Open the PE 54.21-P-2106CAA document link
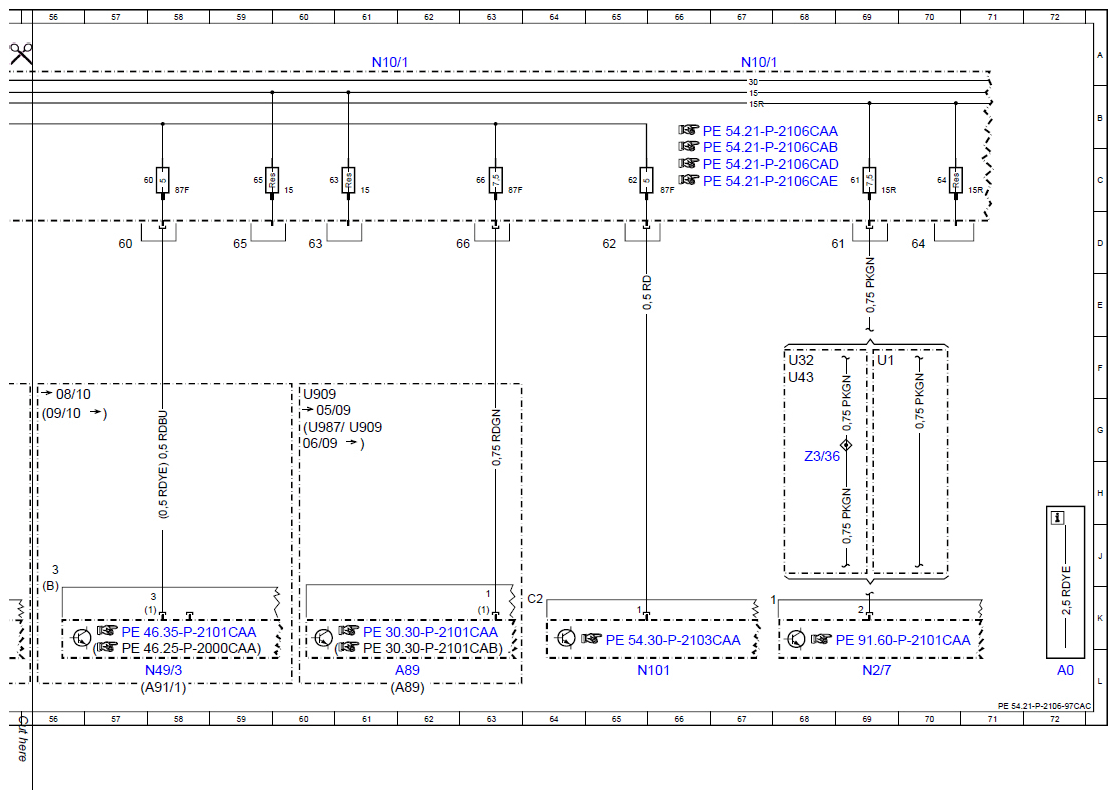 pos(770,131)
